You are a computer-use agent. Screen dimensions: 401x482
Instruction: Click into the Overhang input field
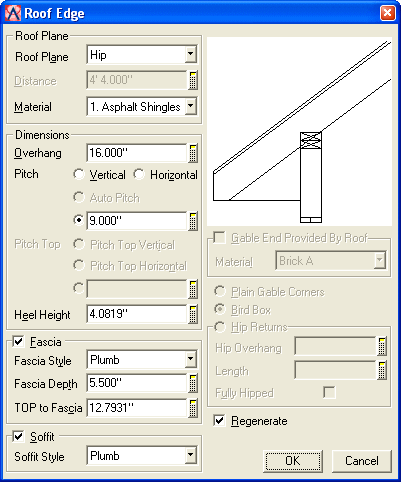tap(137, 153)
